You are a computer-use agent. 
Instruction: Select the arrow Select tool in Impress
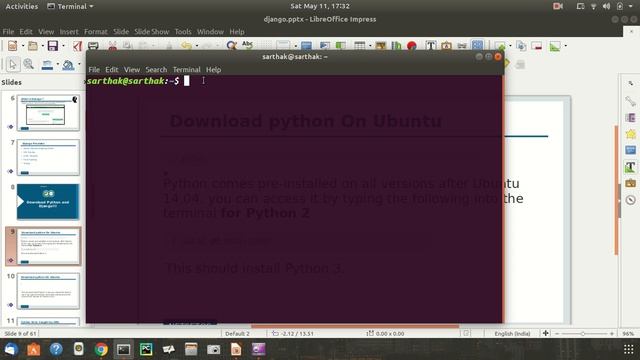click(13, 64)
